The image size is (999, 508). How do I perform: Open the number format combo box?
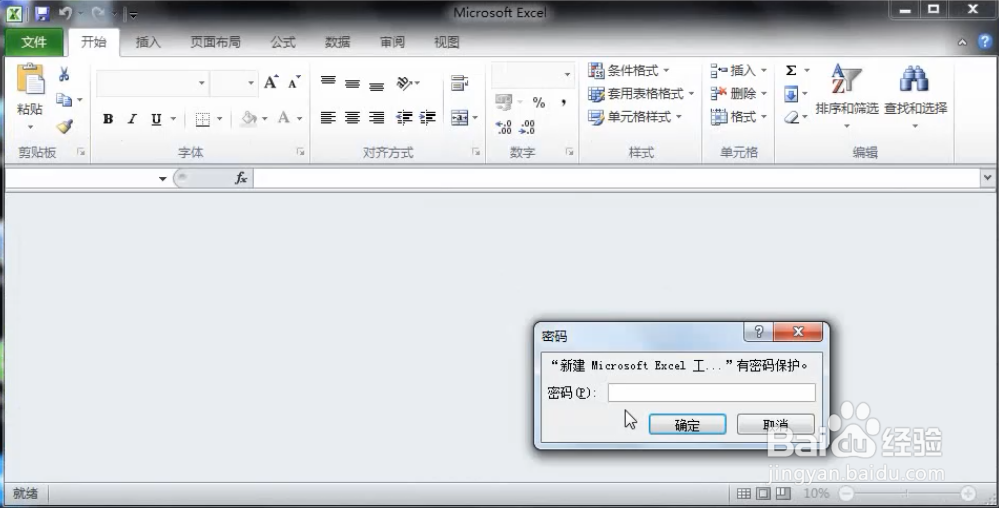tap(533, 74)
